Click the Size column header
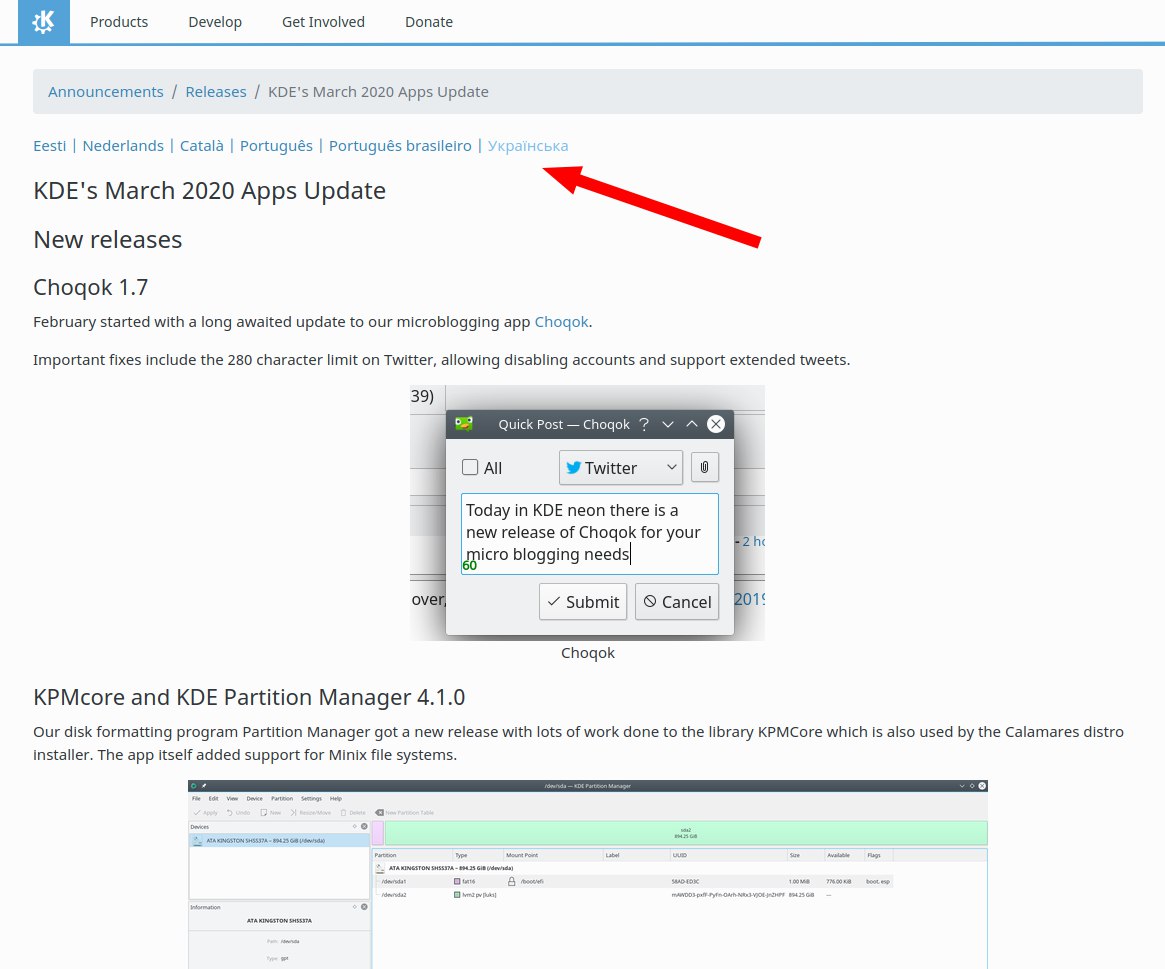Viewport: 1165px width, 969px height. pos(805,855)
